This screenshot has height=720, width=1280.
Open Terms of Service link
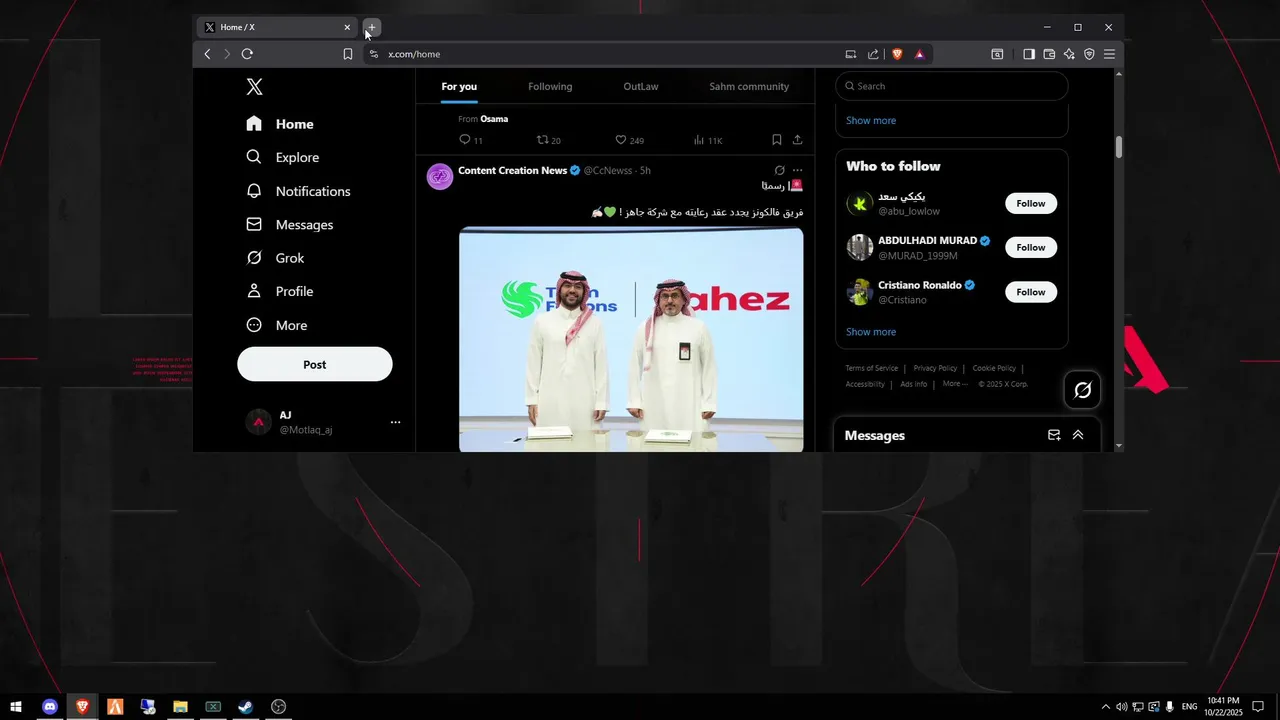872,368
